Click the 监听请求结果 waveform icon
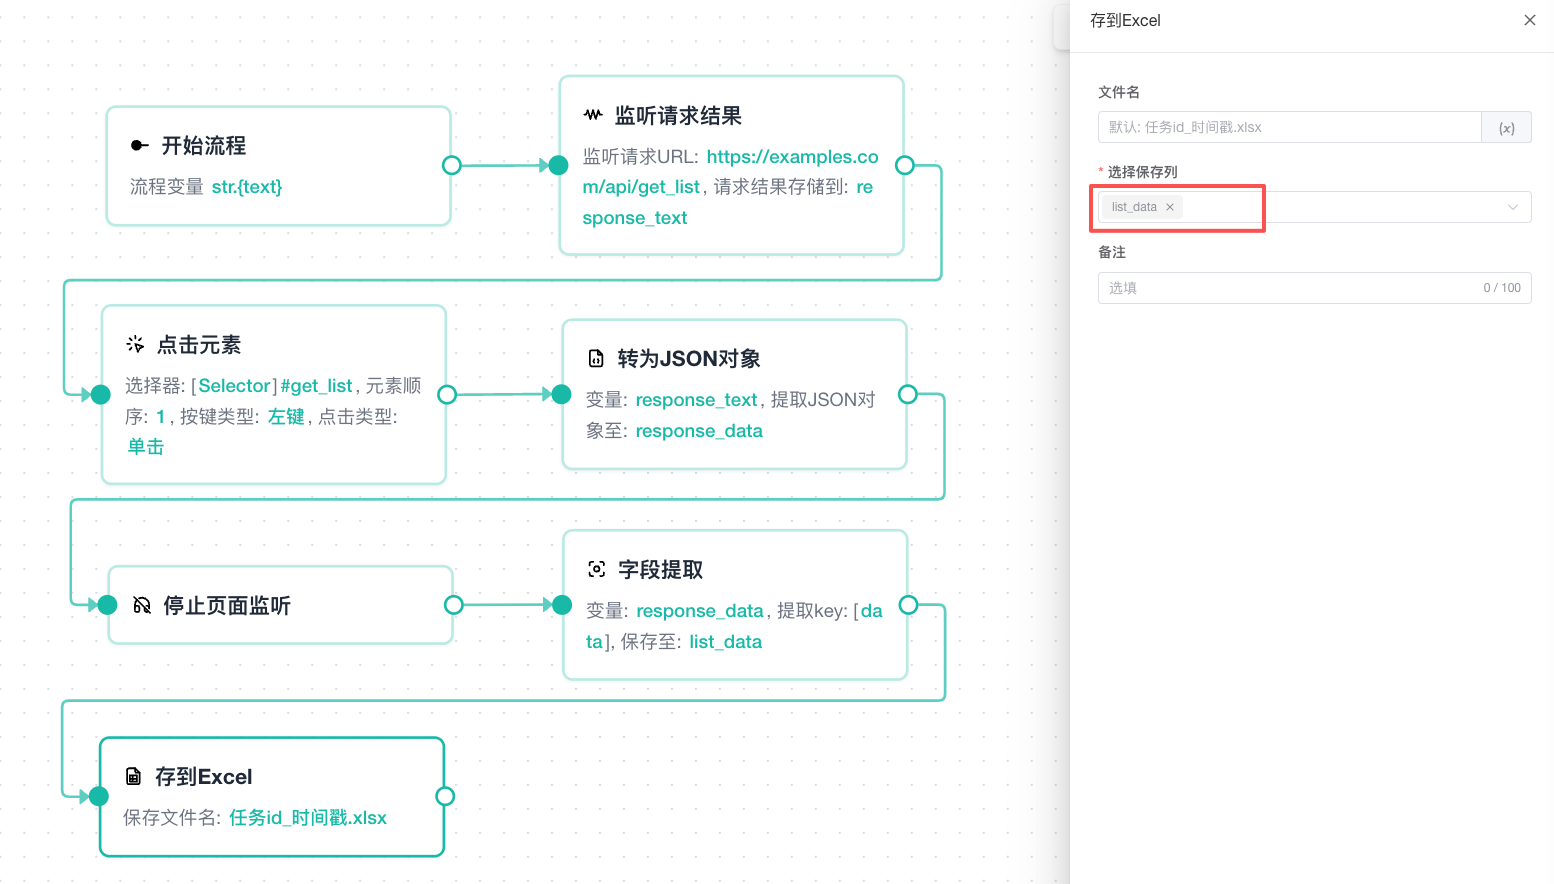This screenshot has width=1554, height=884. click(x=593, y=115)
